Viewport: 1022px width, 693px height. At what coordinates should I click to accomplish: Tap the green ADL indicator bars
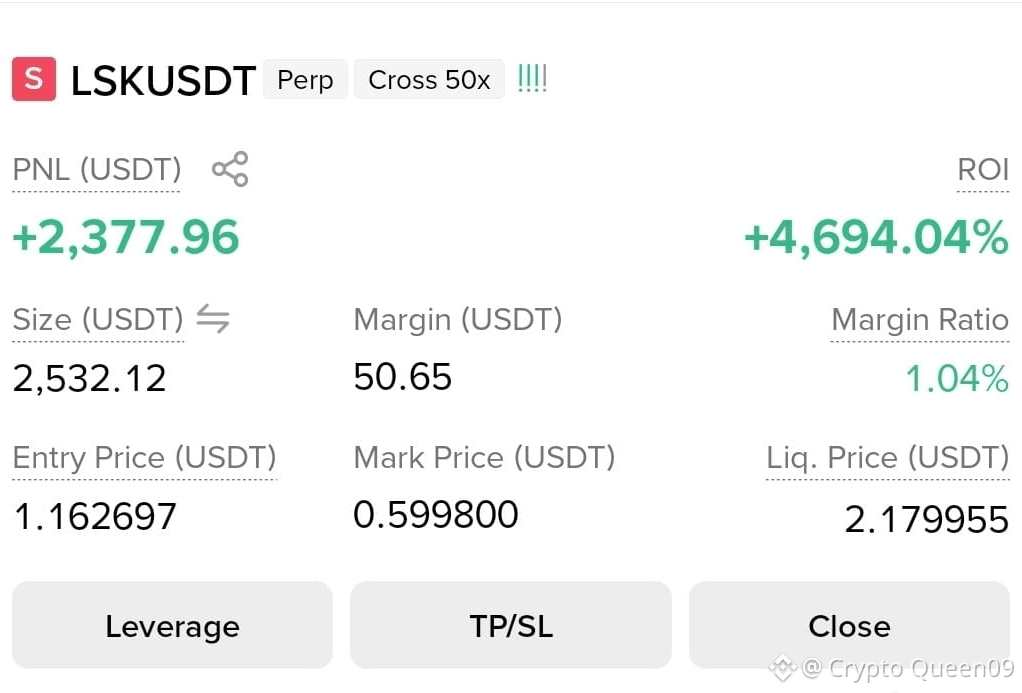click(x=532, y=78)
